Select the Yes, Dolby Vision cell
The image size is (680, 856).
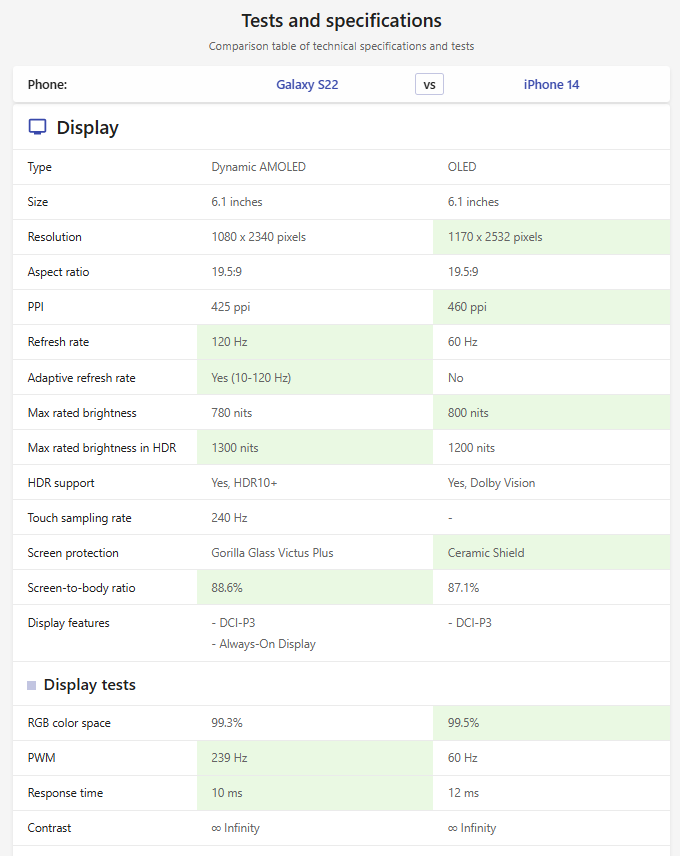(492, 483)
